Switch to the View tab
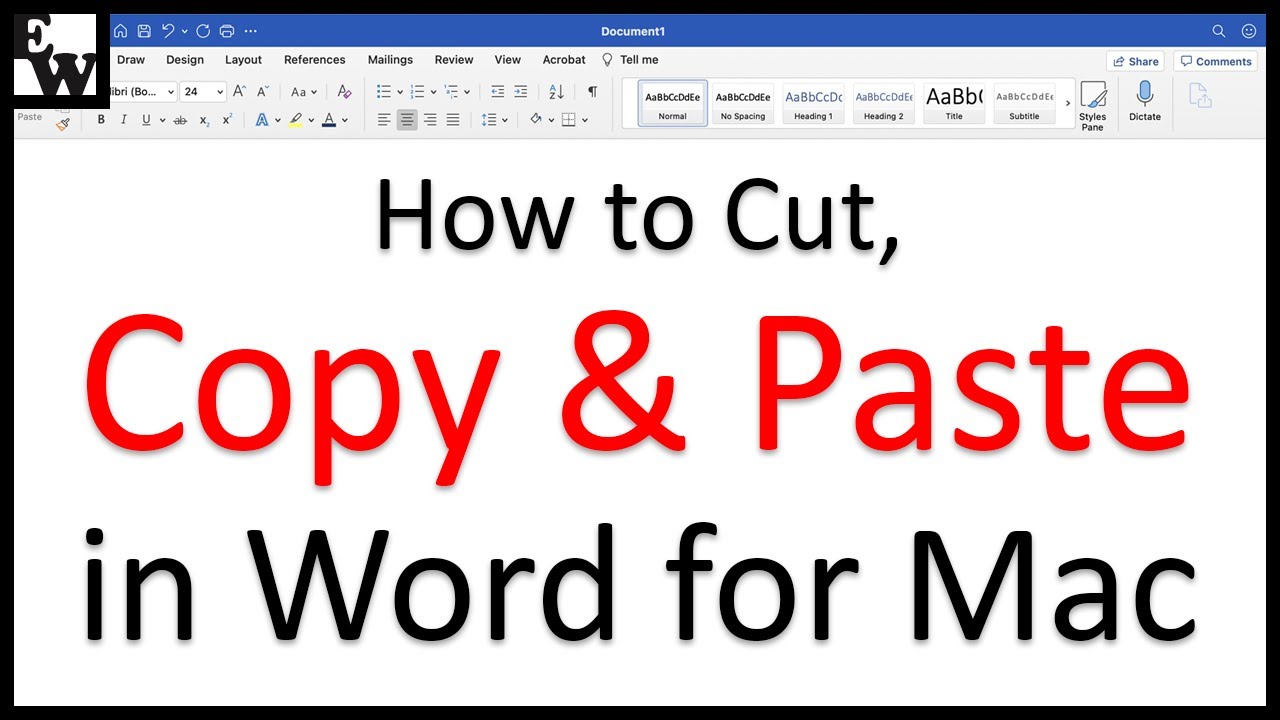Viewport: 1280px width, 720px height. 508,60
